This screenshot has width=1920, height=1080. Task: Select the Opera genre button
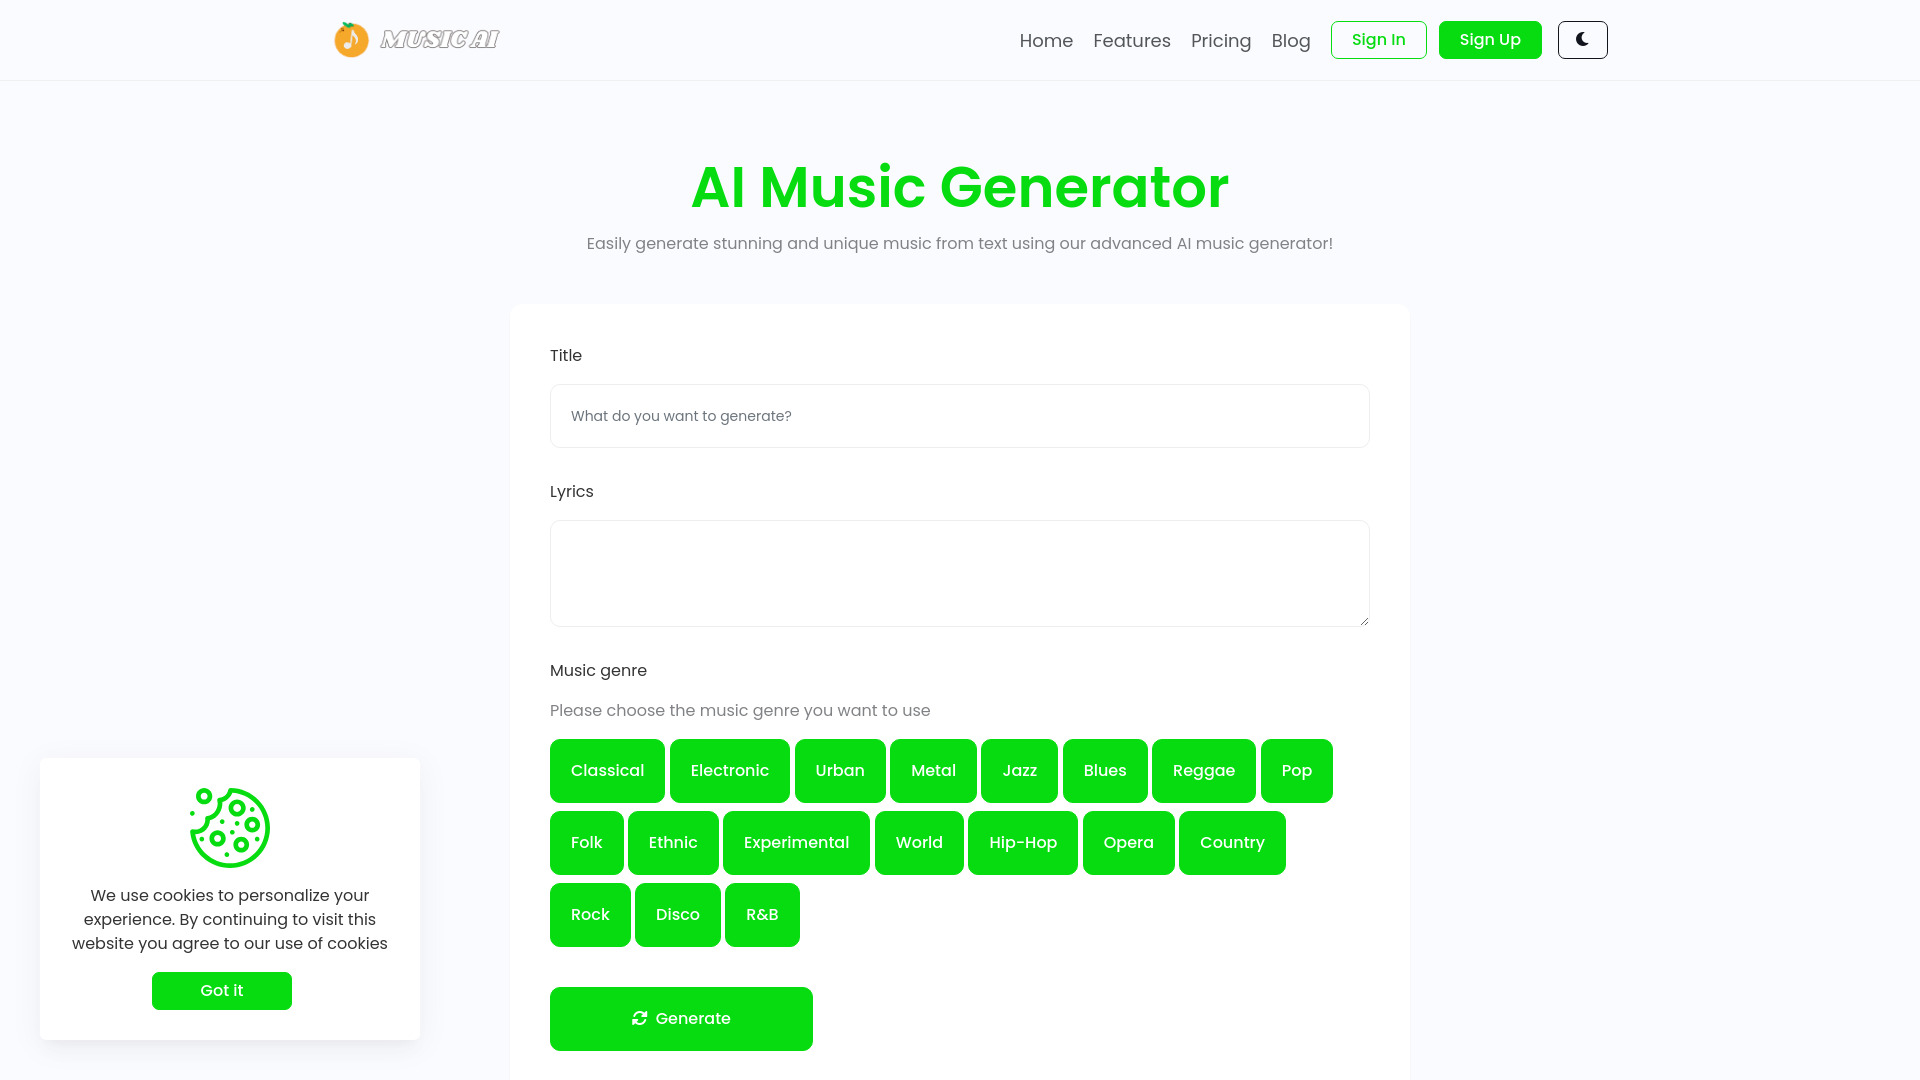click(1127, 843)
